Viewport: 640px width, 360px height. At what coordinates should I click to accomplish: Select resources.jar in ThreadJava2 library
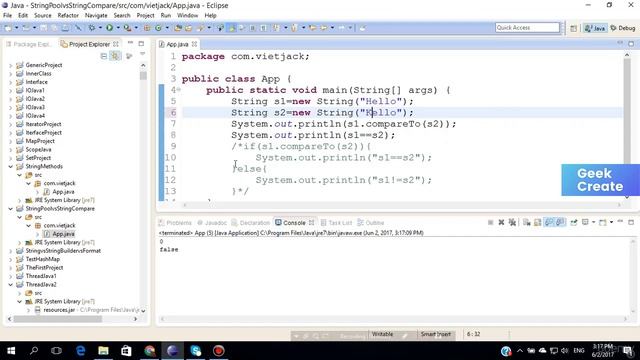(x=59, y=310)
